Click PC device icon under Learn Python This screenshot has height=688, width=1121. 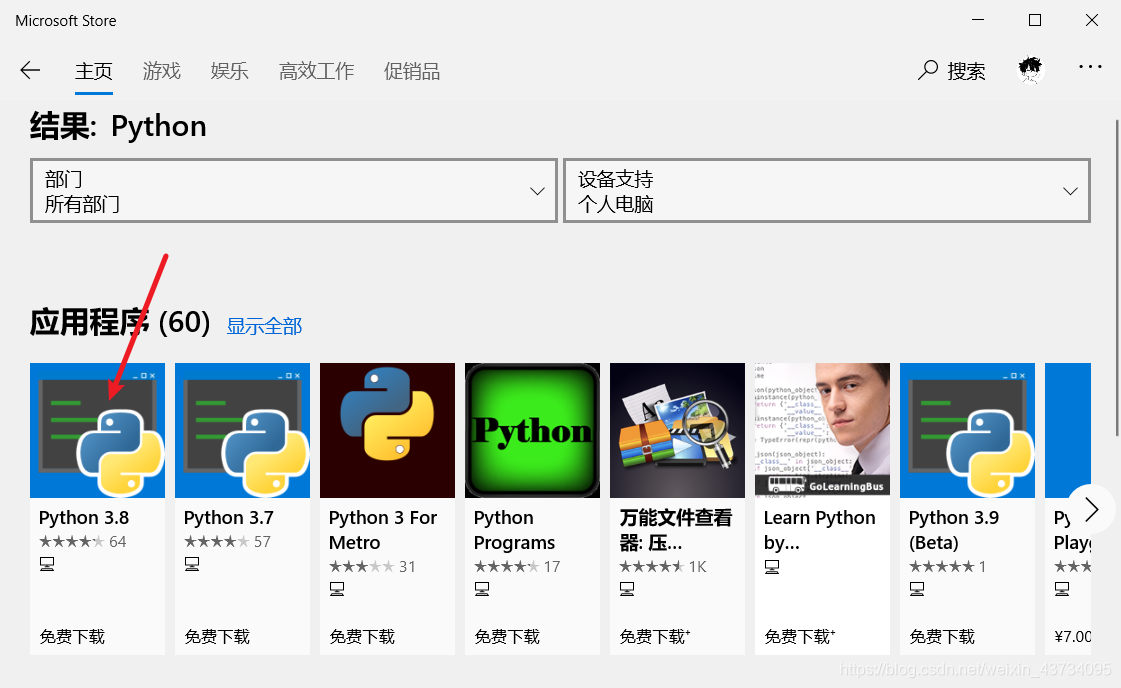click(x=772, y=567)
